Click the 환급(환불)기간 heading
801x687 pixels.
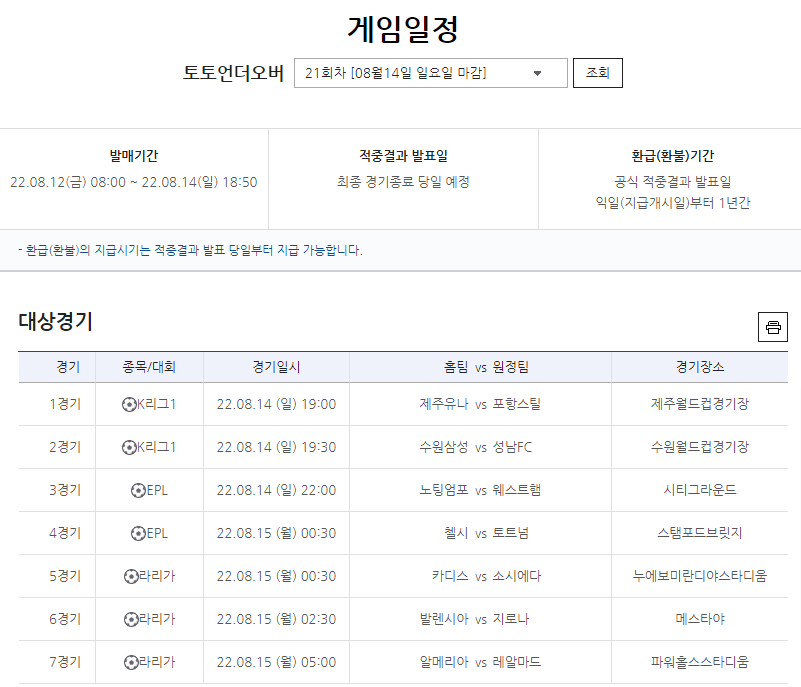(673, 156)
